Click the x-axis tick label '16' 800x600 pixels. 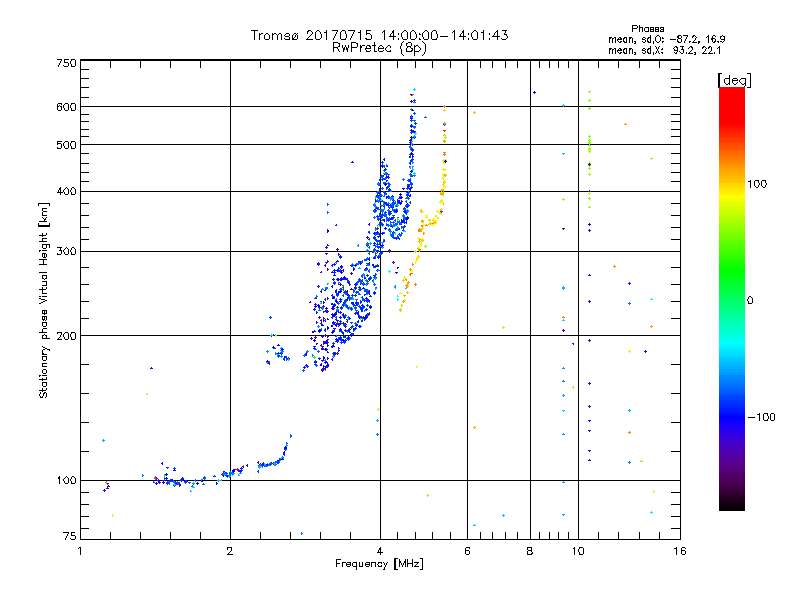[x=680, y=551]
